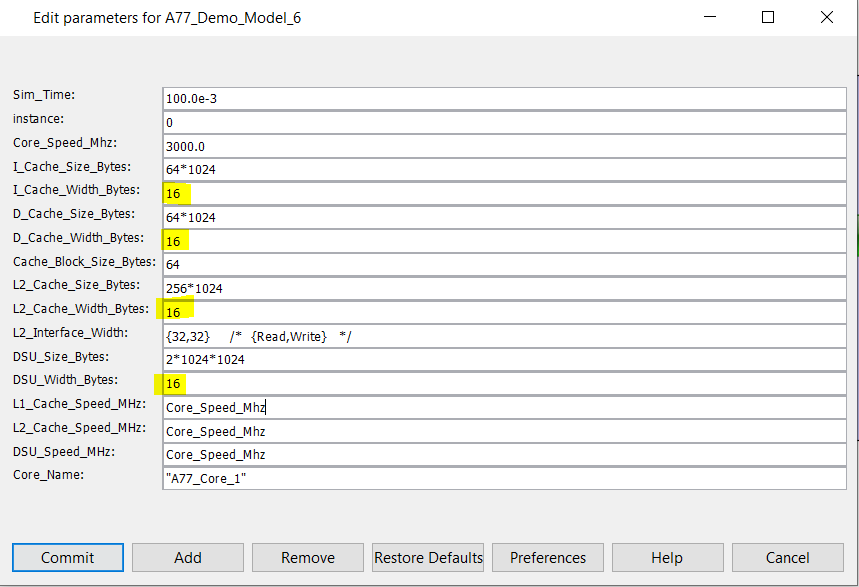859x587 pixels.
Task: Click the Remove button
Action: [x=308, y=557]
